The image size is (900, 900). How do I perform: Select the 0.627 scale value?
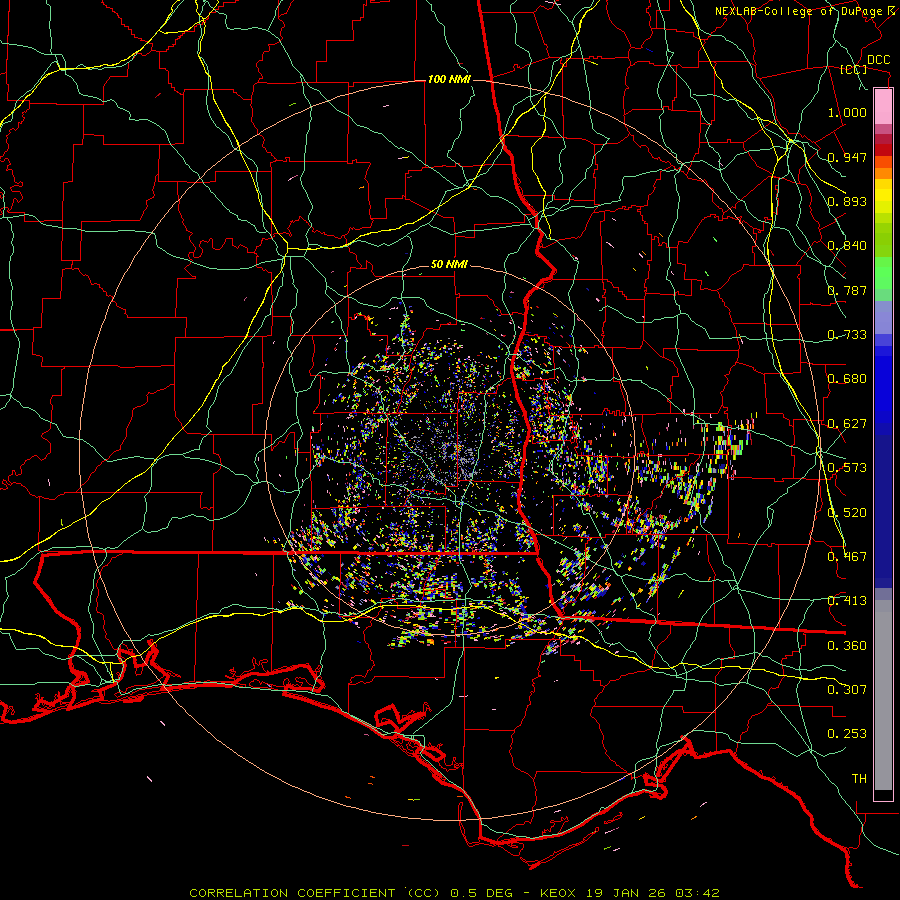pyautogui.click(x=847, y=424)
